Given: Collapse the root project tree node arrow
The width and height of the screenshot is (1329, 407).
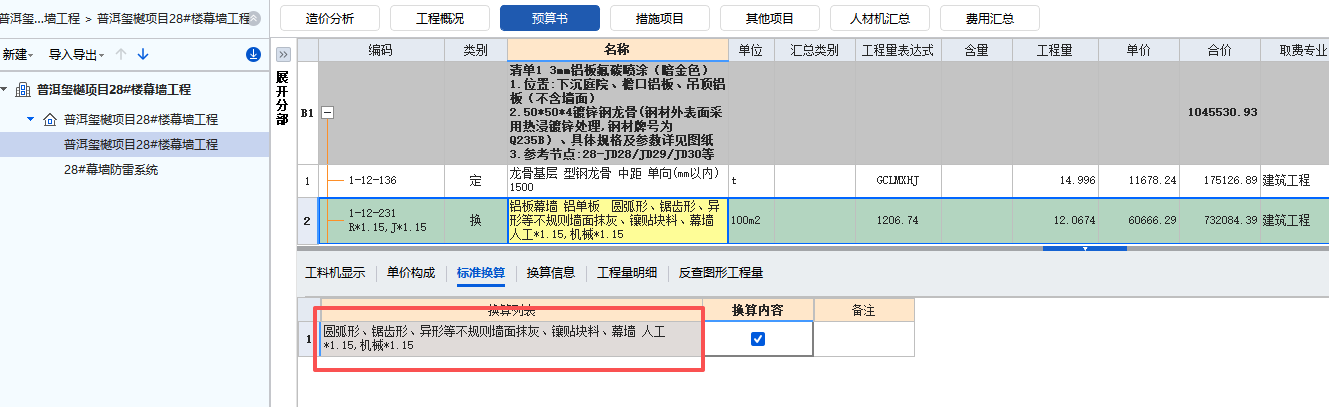Looking at the screenshot, I should point(5,89).
